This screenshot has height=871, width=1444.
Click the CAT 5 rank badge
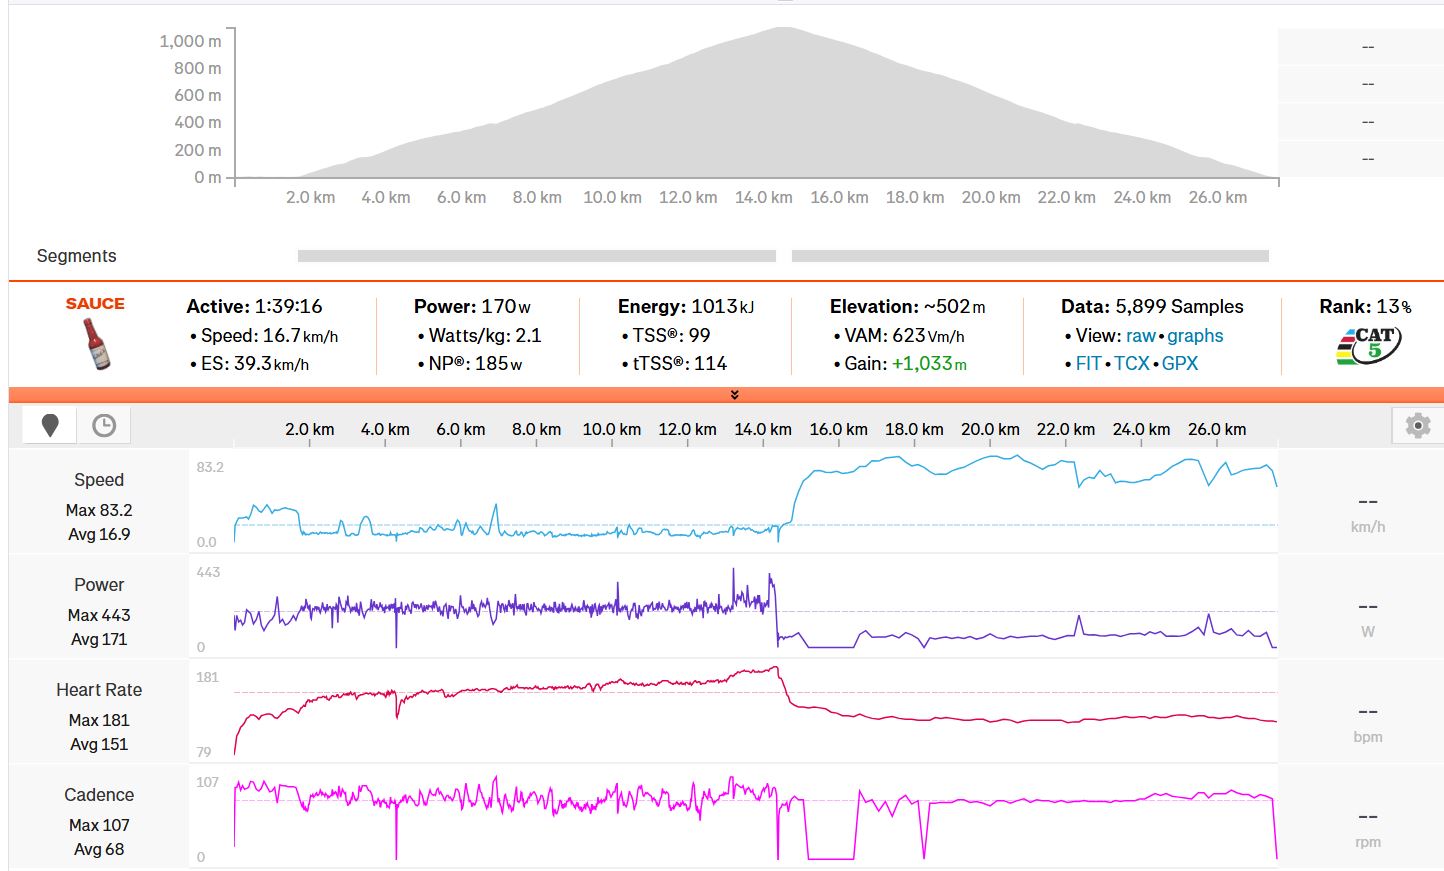(x=1368, y=346)
